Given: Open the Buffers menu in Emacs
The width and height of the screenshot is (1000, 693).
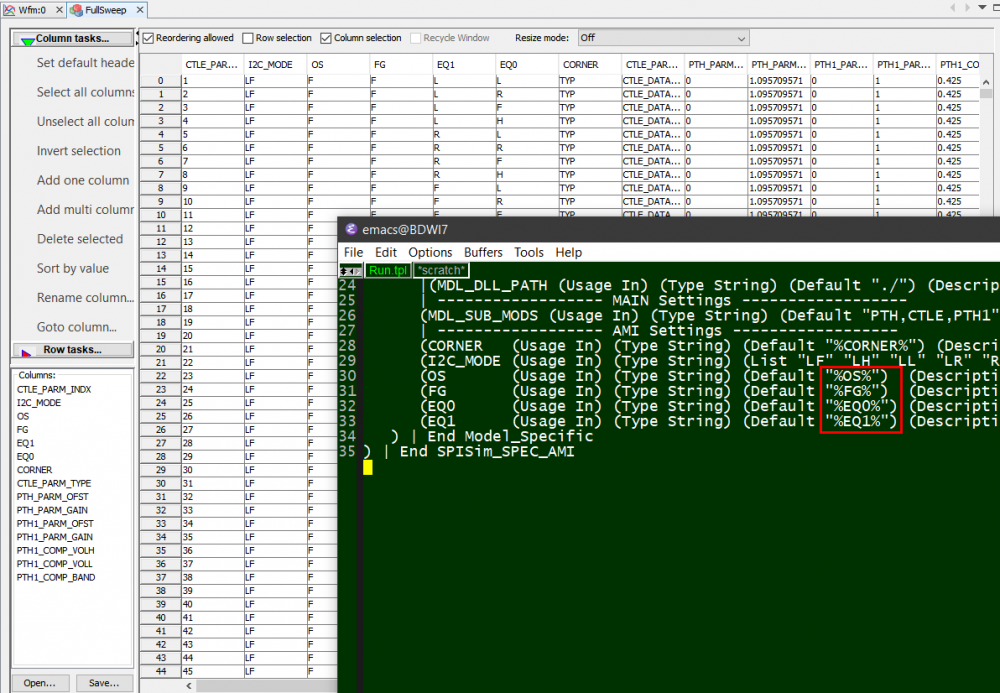Looking at the screenshot, I should pyautogui.click(x=483, y=252).
